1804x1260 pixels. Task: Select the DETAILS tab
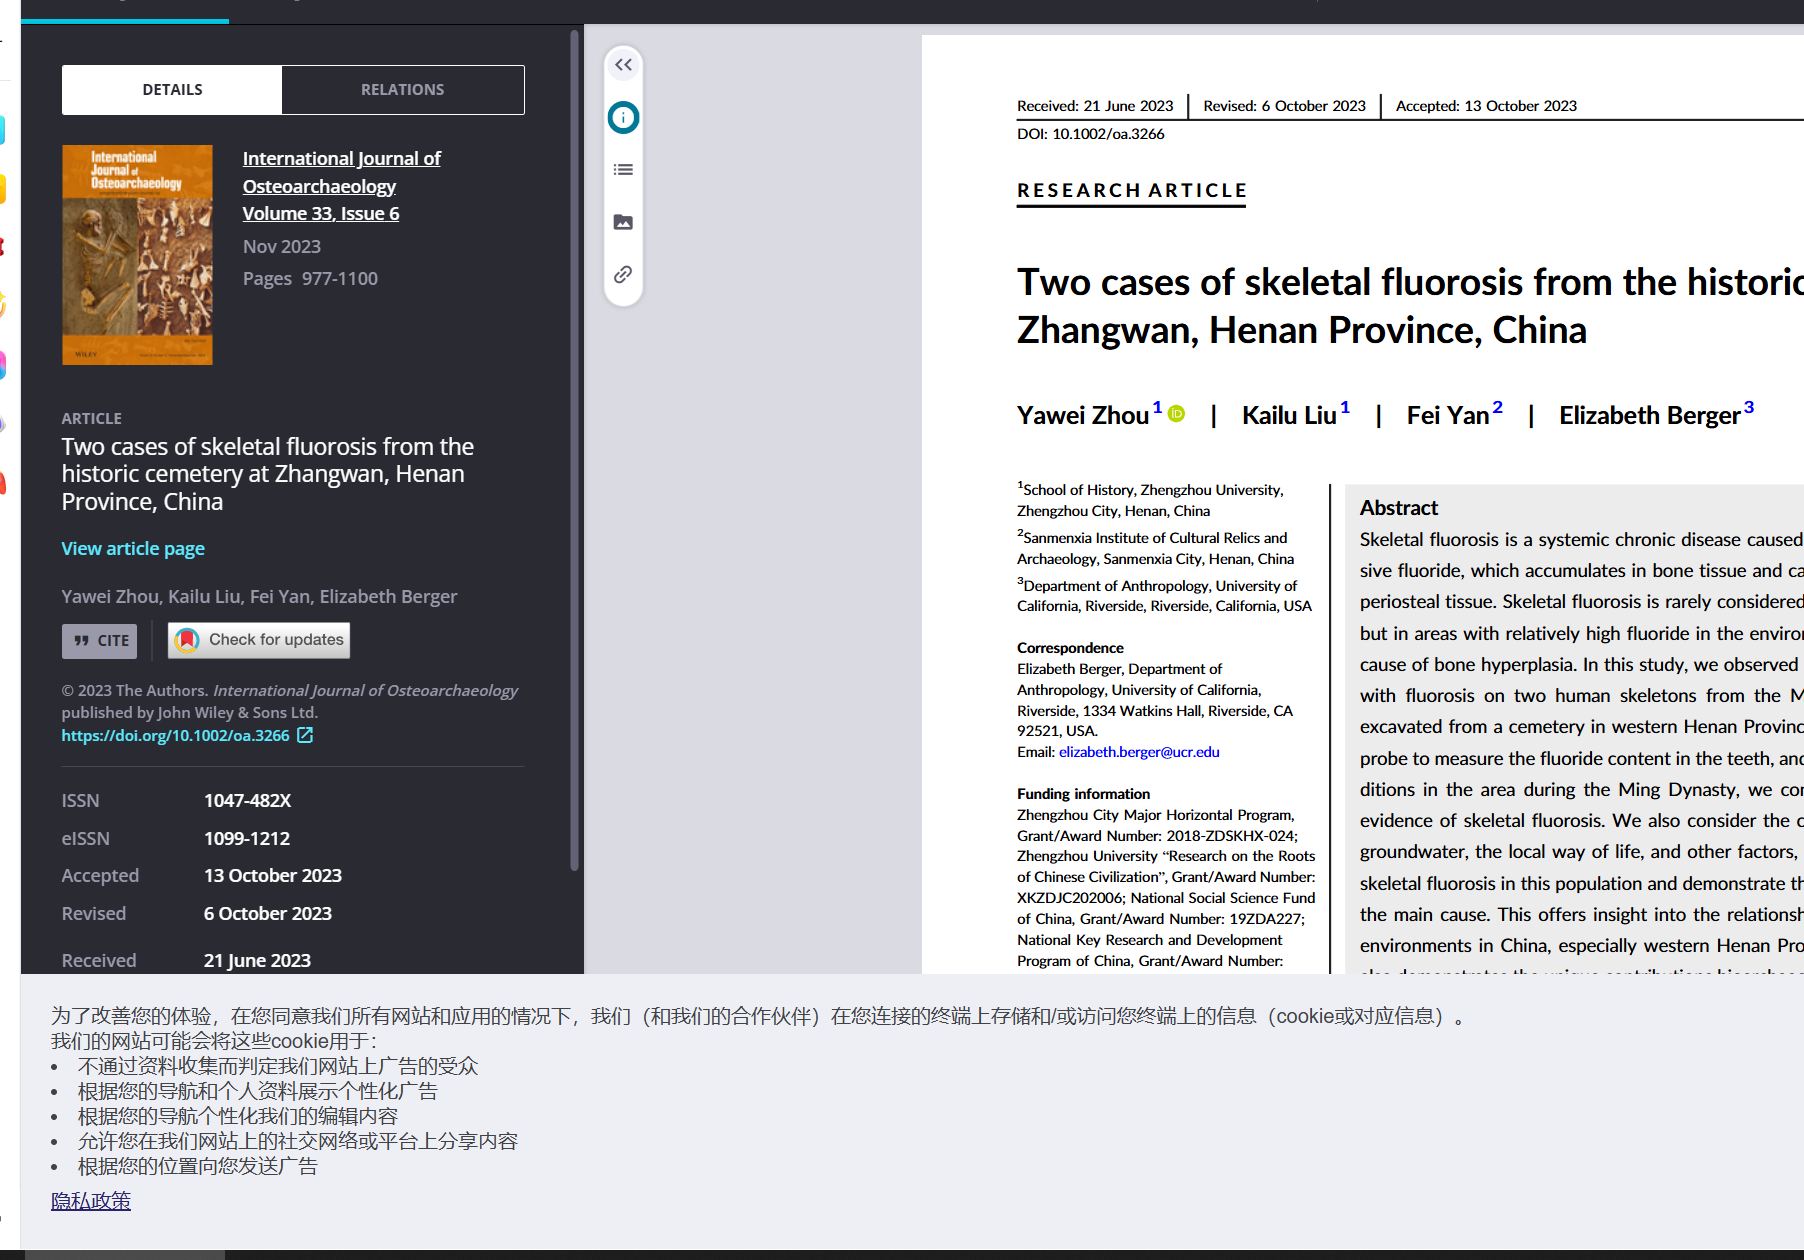coord(172,90)
